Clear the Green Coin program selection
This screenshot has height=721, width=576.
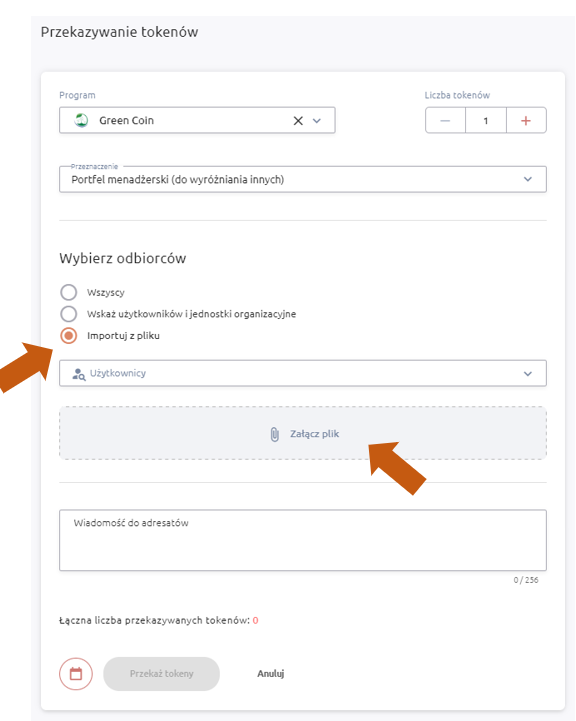298,120
